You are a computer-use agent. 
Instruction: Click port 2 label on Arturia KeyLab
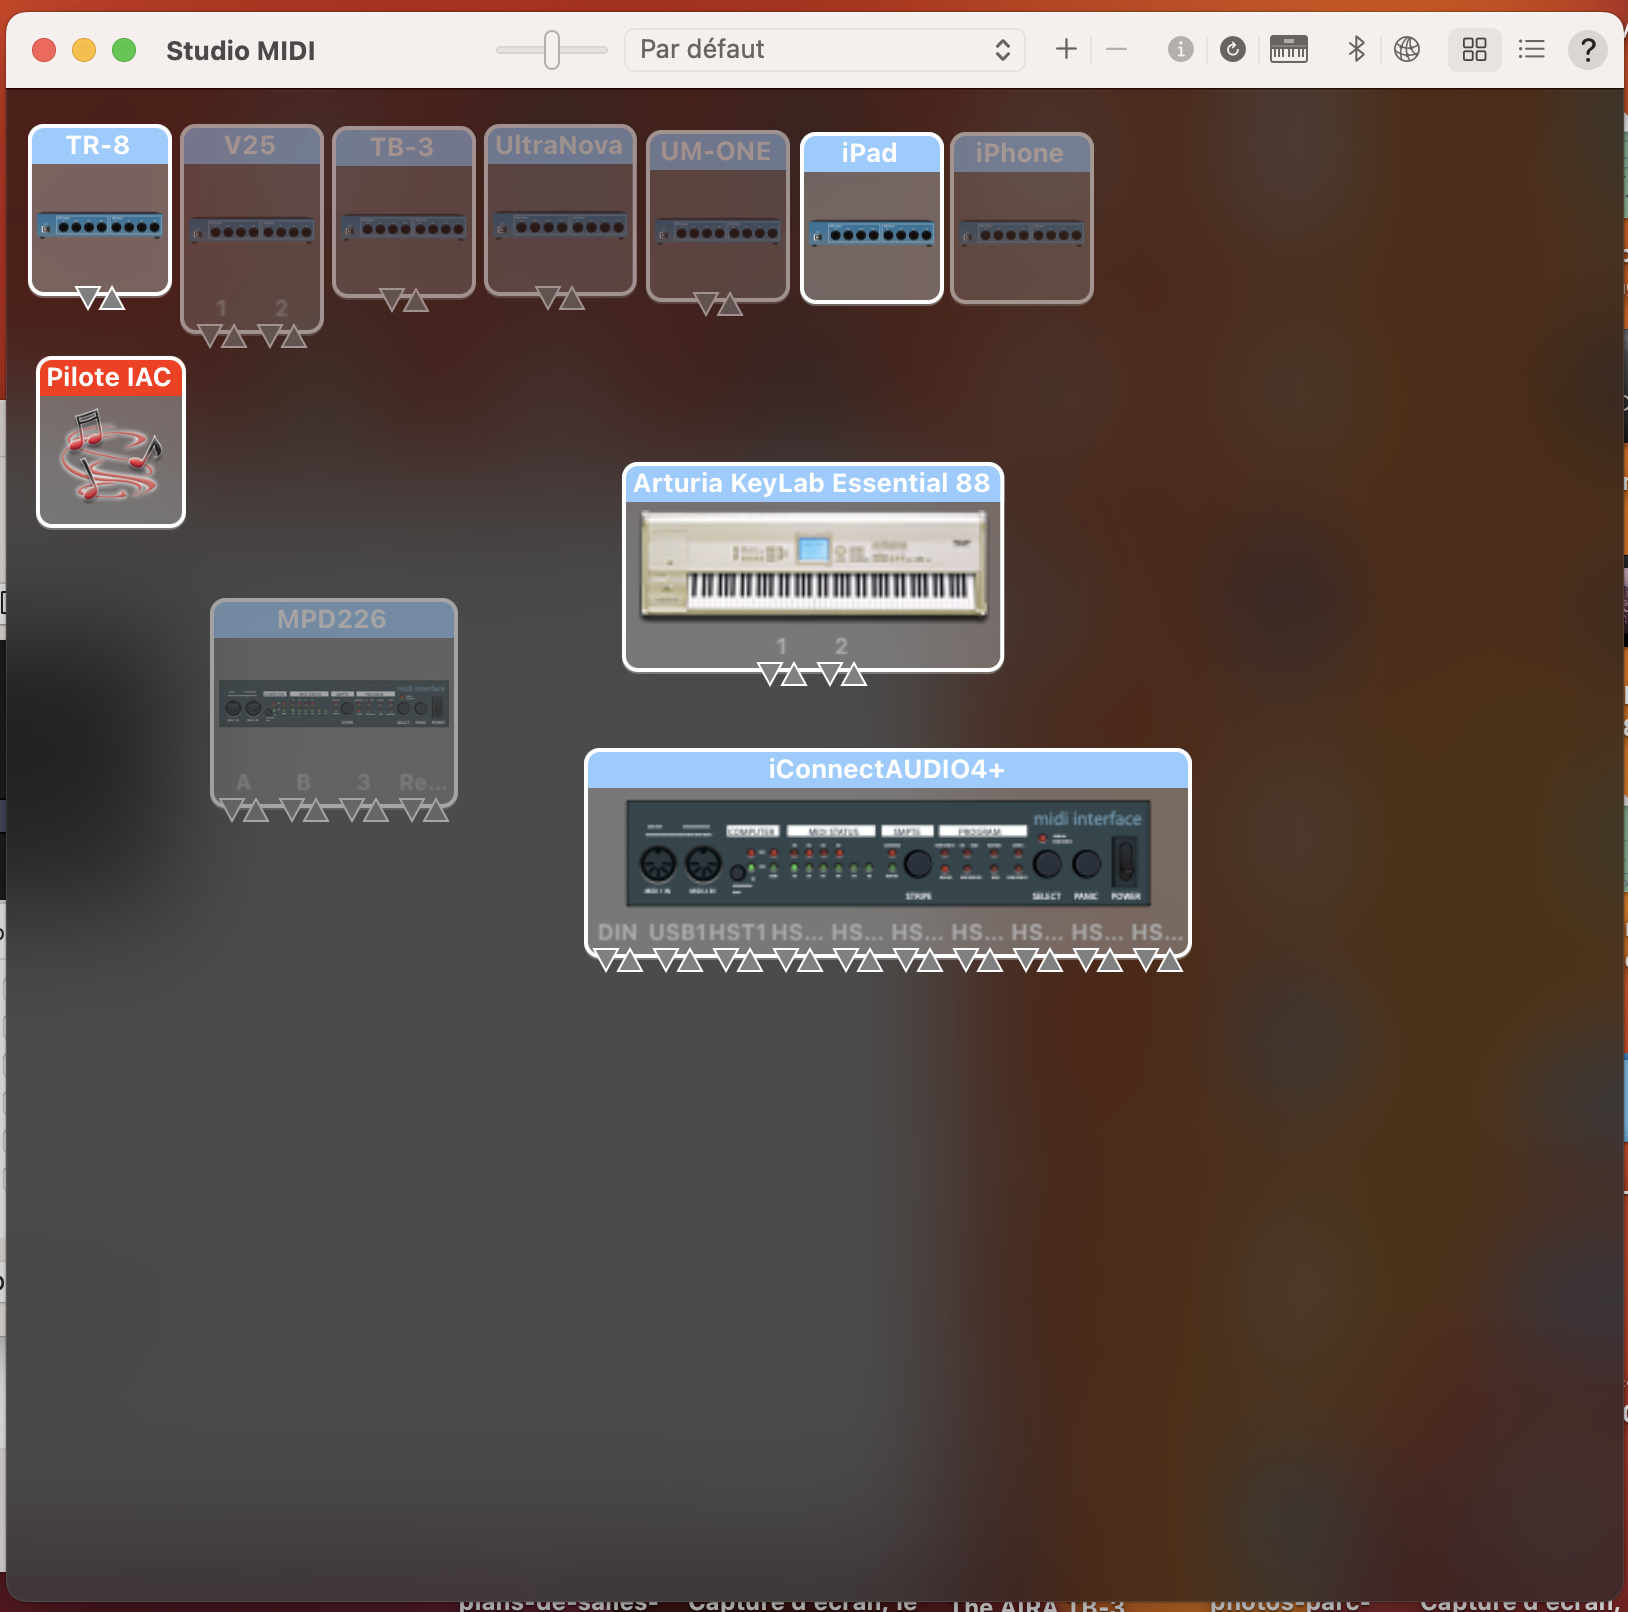pyautogui.click(x=842, y=646)
